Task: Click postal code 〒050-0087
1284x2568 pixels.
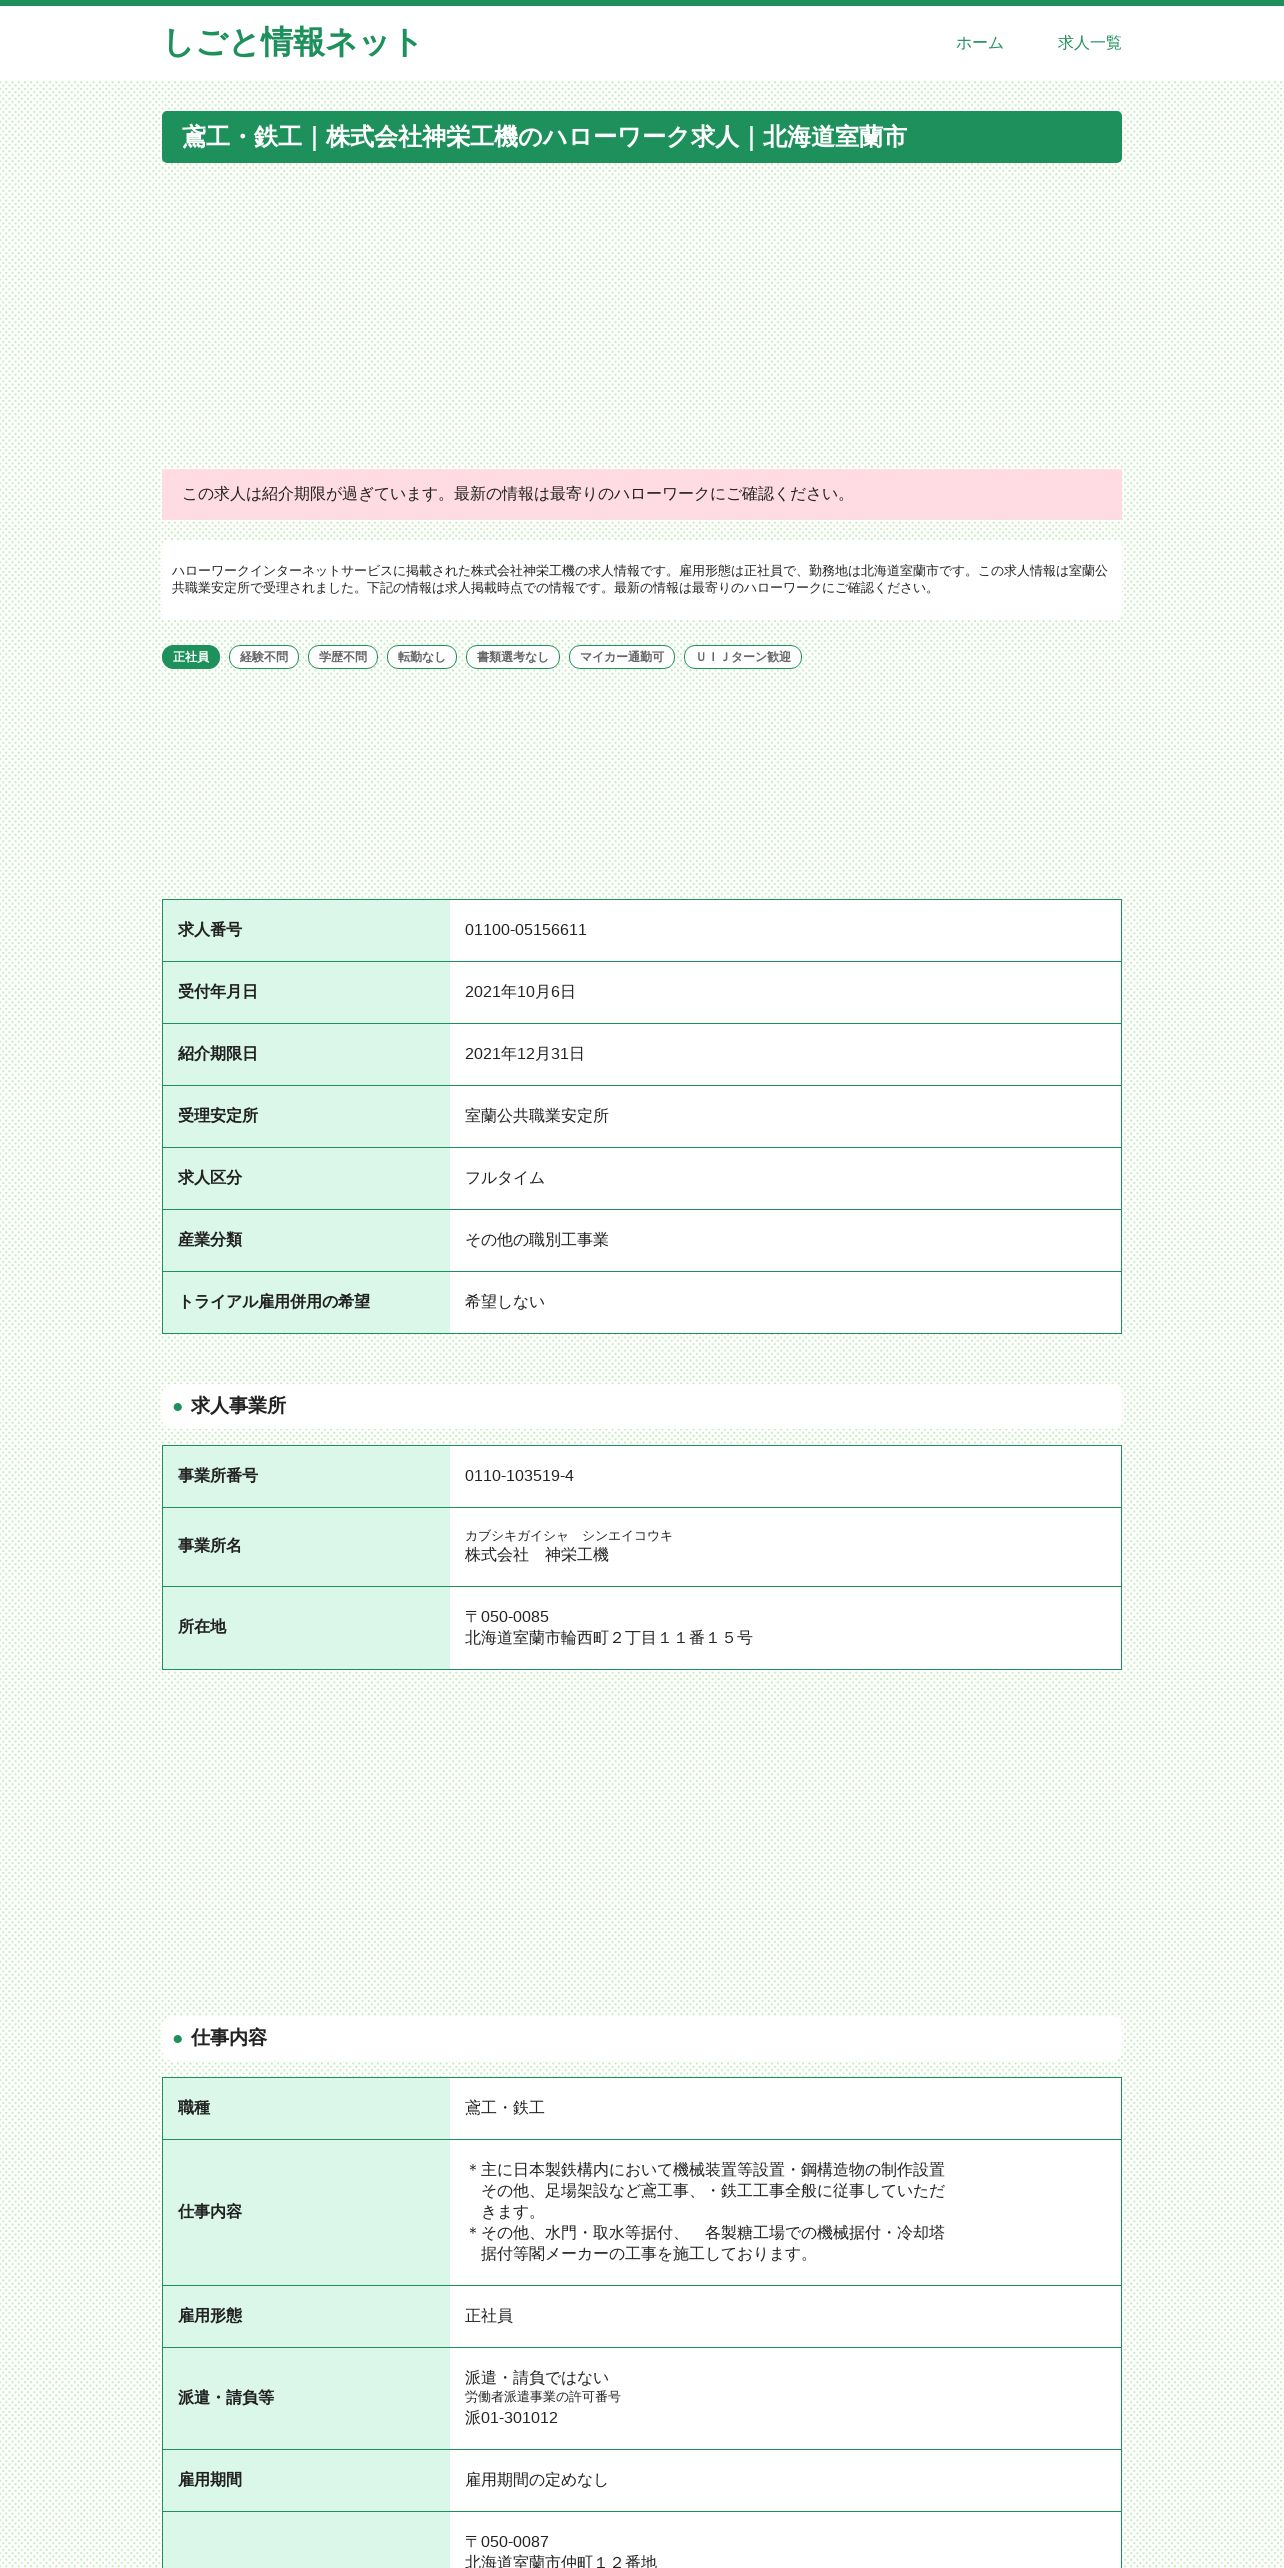Action: (x=507, y=2542)
